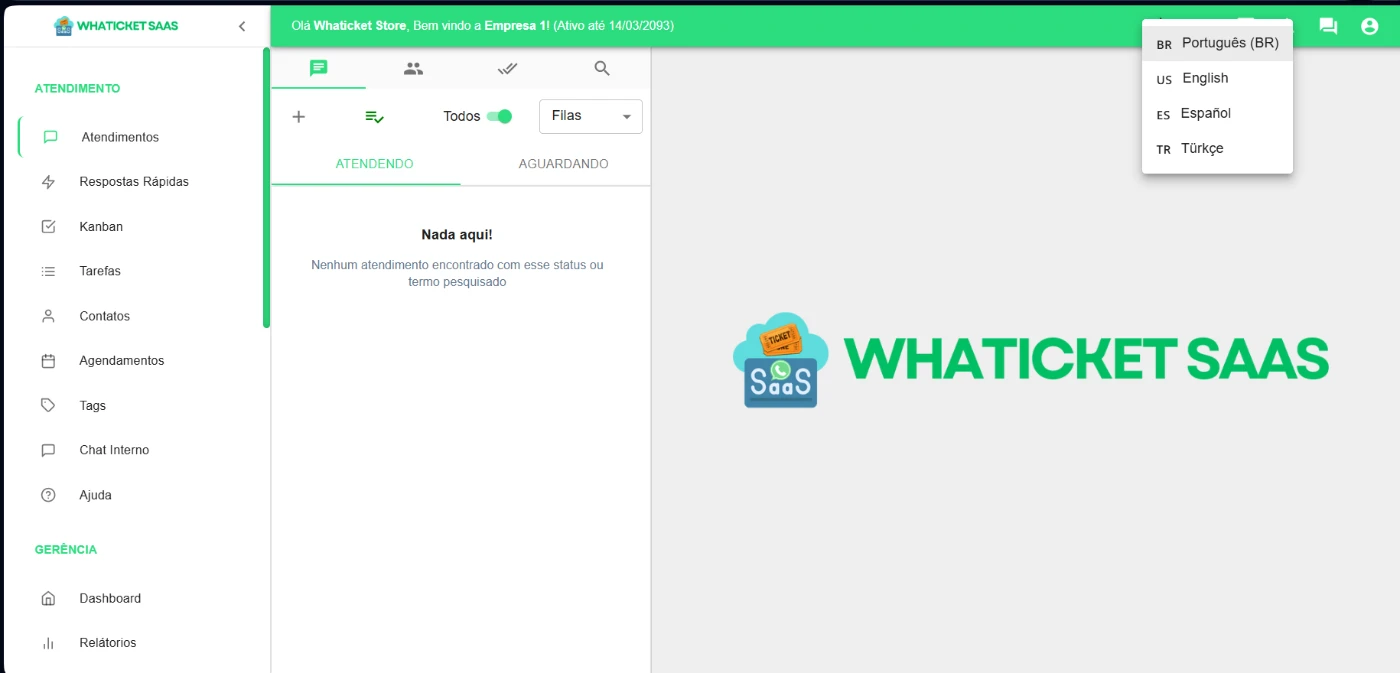Click the green checklist resolve-all icon
The image size is (1400, 673).
(375, 117)
